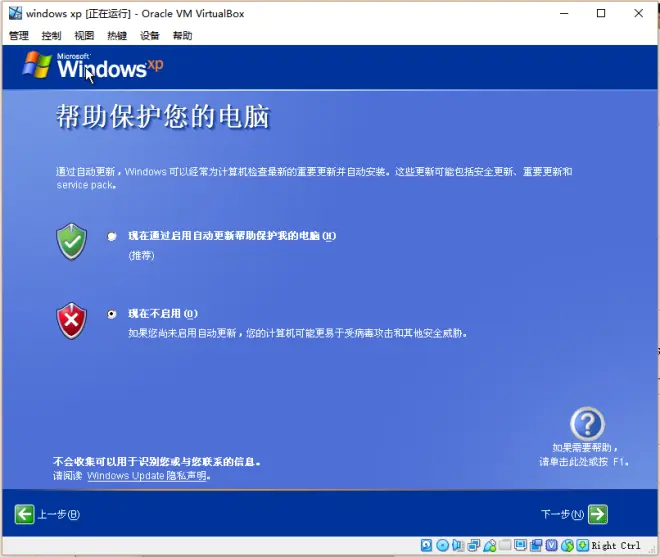Screen dimensions: 660x557
Task: Open the 帮助 menu
Action: (183, 36)
